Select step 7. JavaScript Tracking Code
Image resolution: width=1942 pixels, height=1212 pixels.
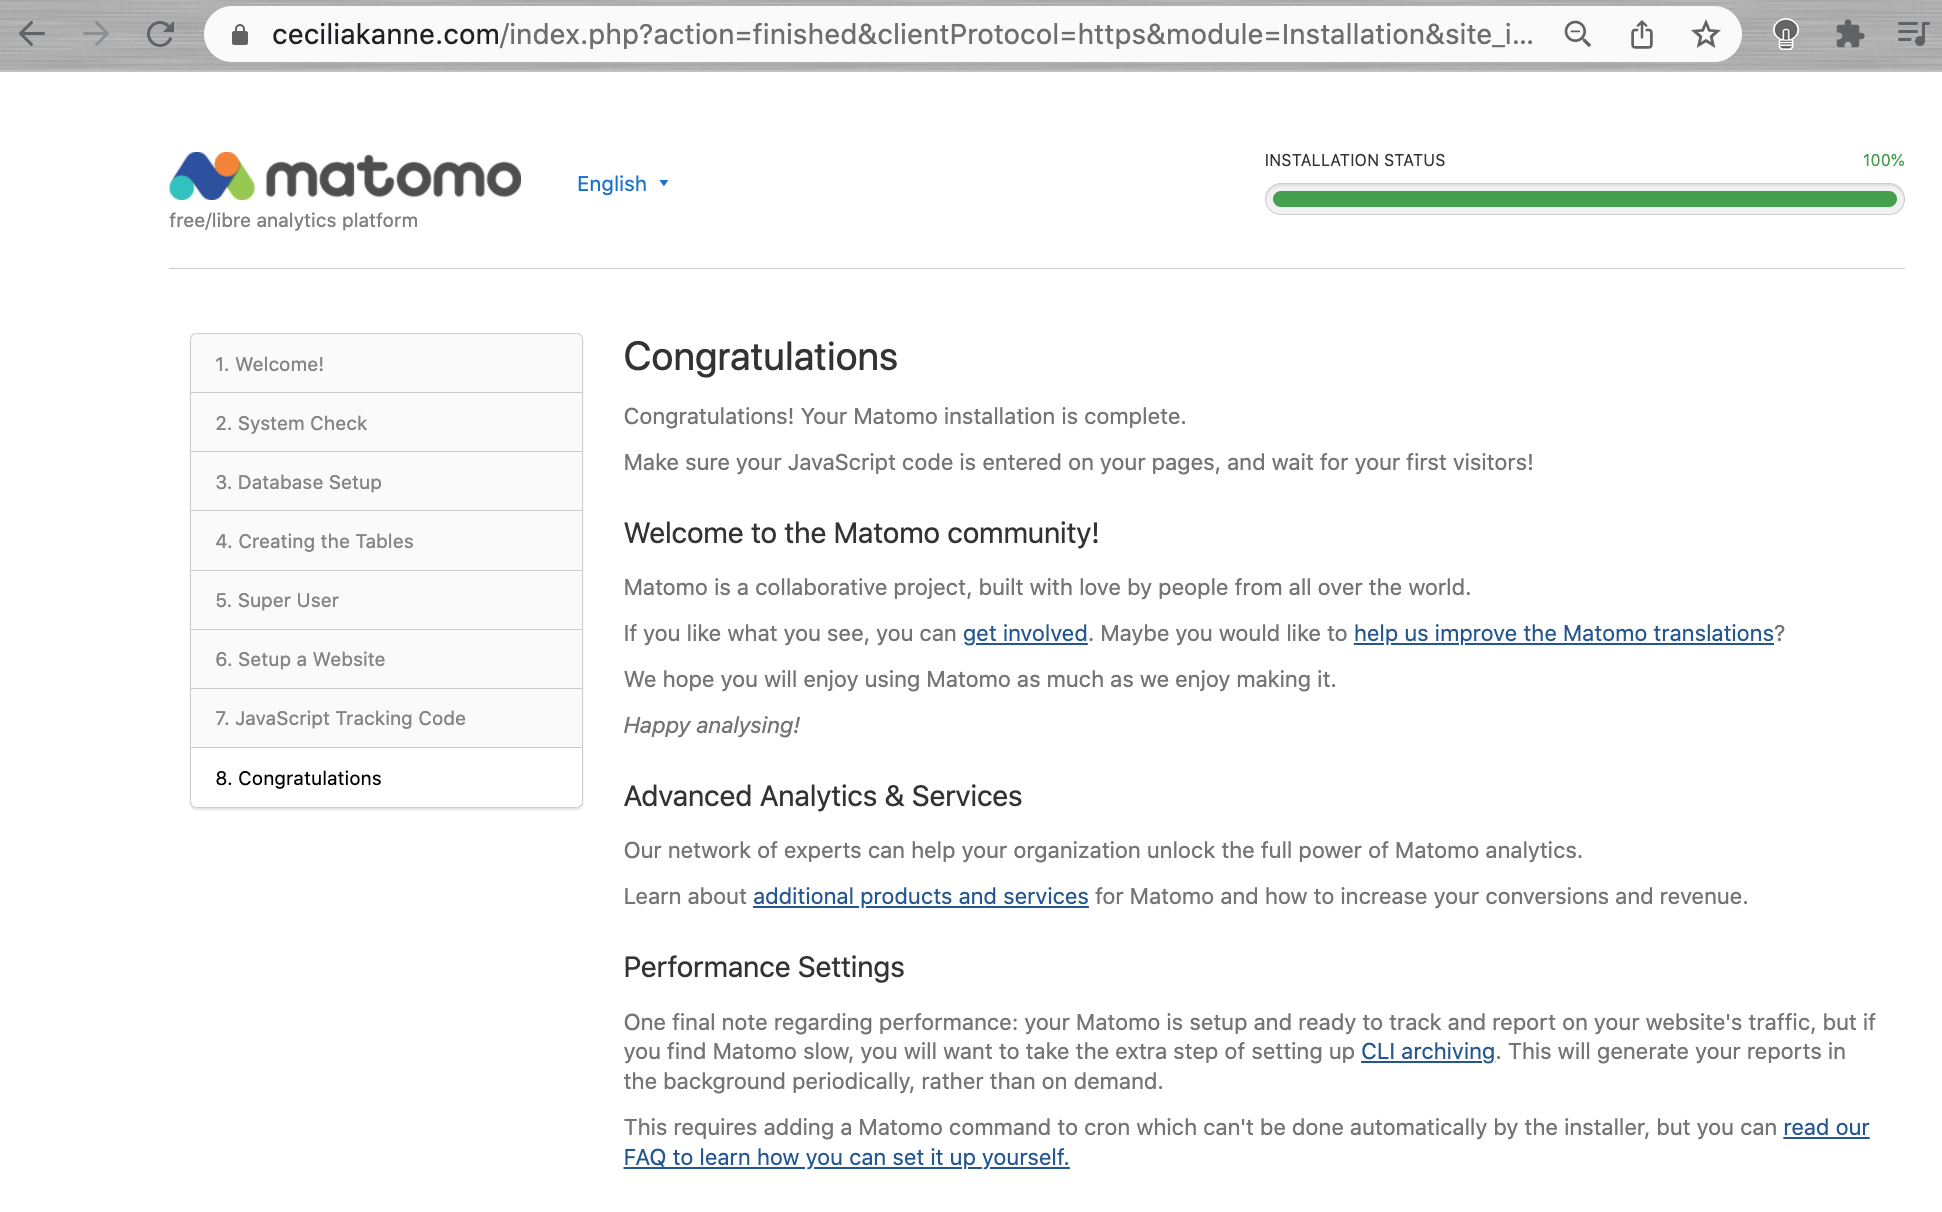pos(386,718)
